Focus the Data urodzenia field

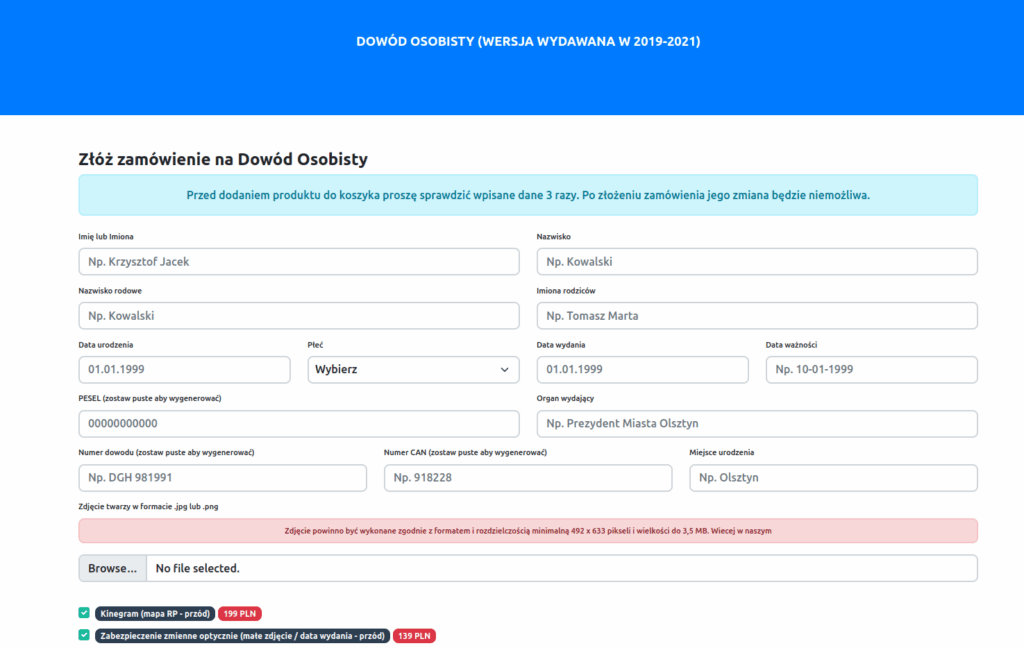click(184, 370)
